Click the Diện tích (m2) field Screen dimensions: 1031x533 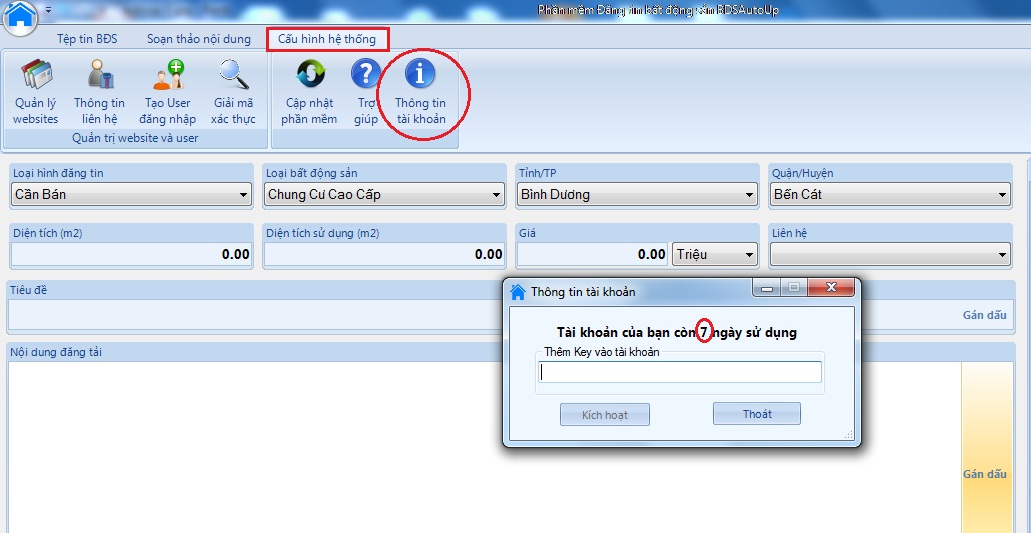(130, 255)
